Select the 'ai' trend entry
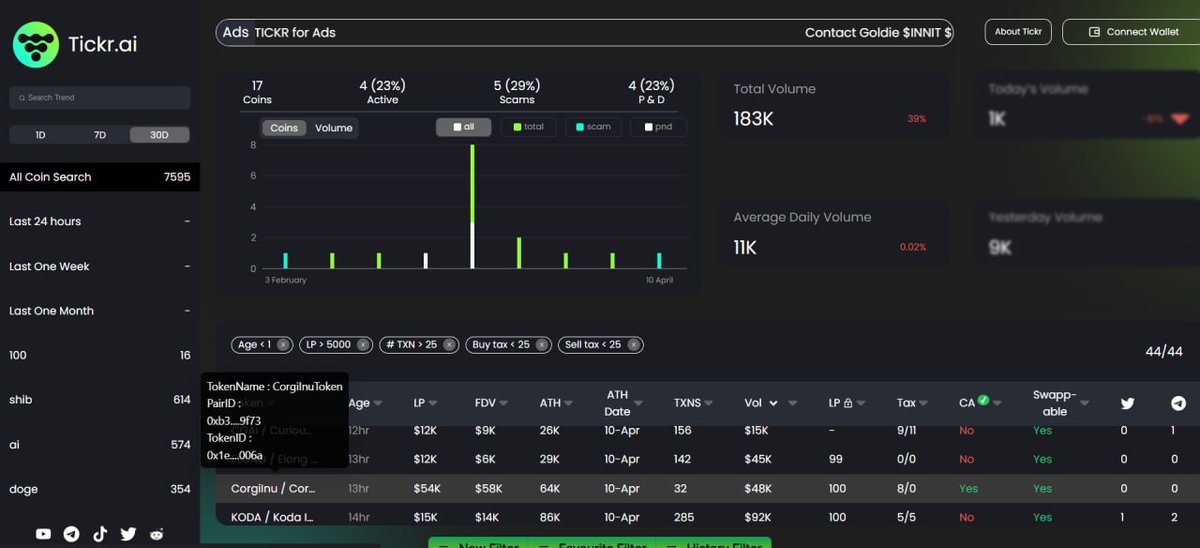 click(100, 444)
